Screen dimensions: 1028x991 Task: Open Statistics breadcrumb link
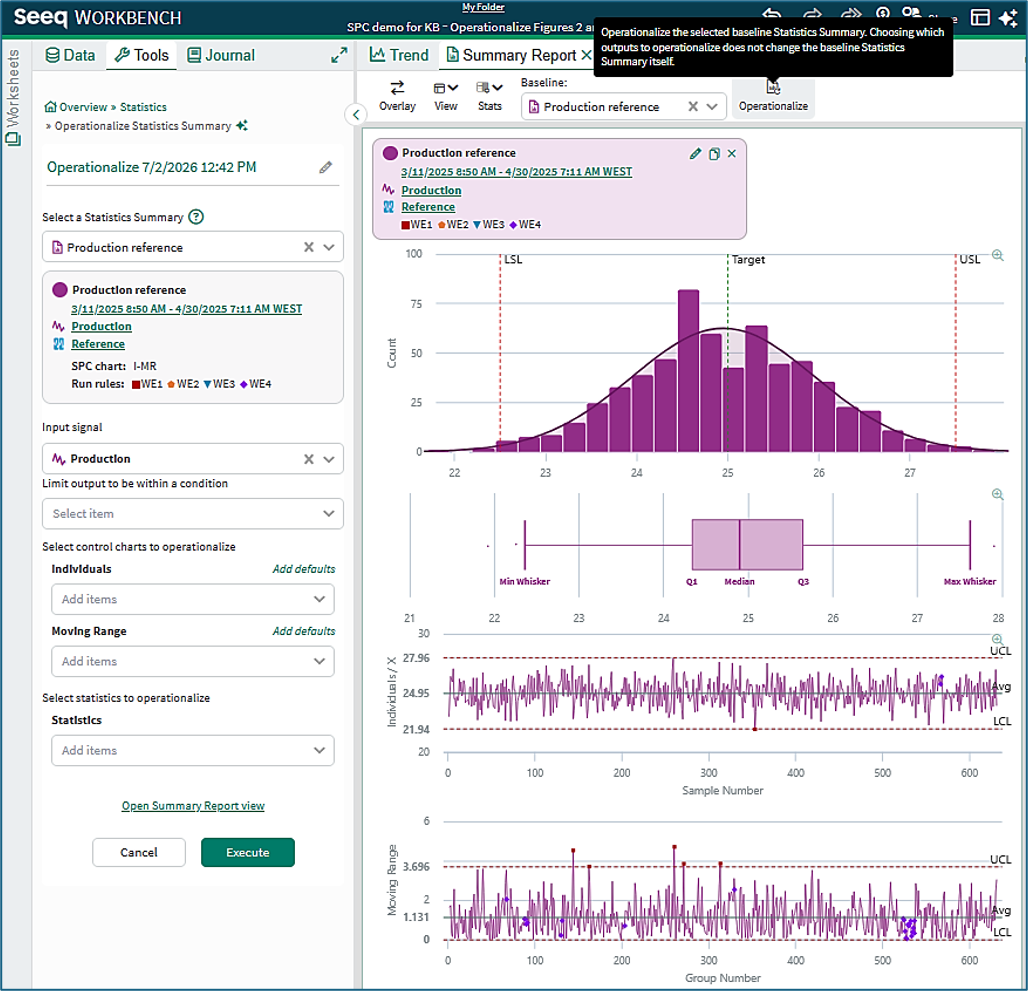(143, 107)
